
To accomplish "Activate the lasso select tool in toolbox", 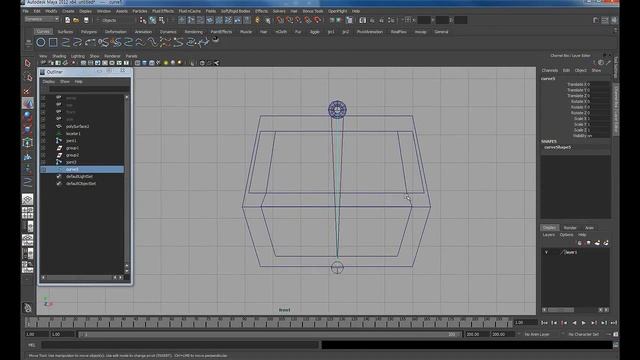I will pyautogui.click(x=28, y=77).
